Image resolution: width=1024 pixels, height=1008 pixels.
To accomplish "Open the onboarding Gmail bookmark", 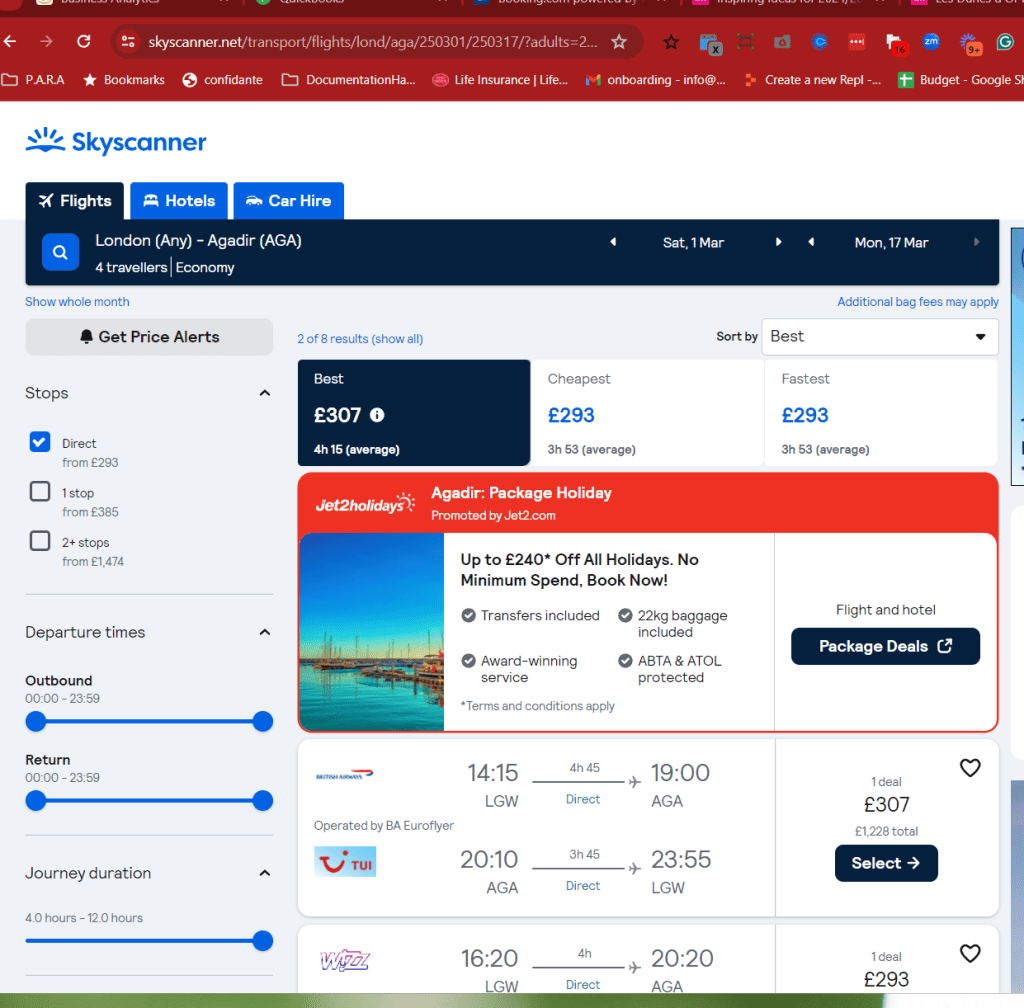I will [x=656, y=80].
